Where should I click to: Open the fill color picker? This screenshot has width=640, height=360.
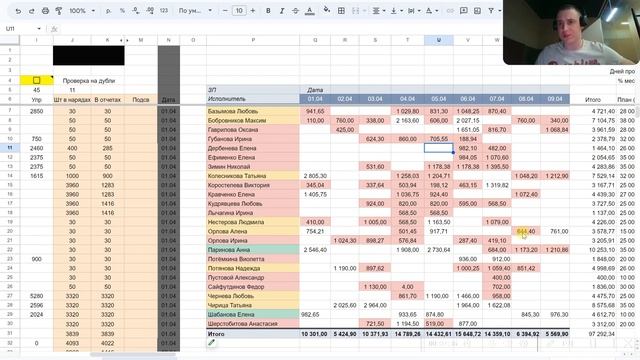coord(327,10)
